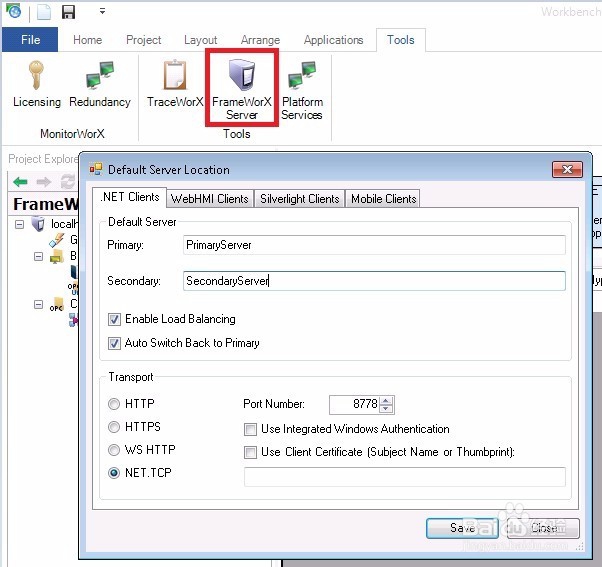Click the refresh icon in Project Explorer
Screen dimensions: 602x567
(x=68, y=182)
